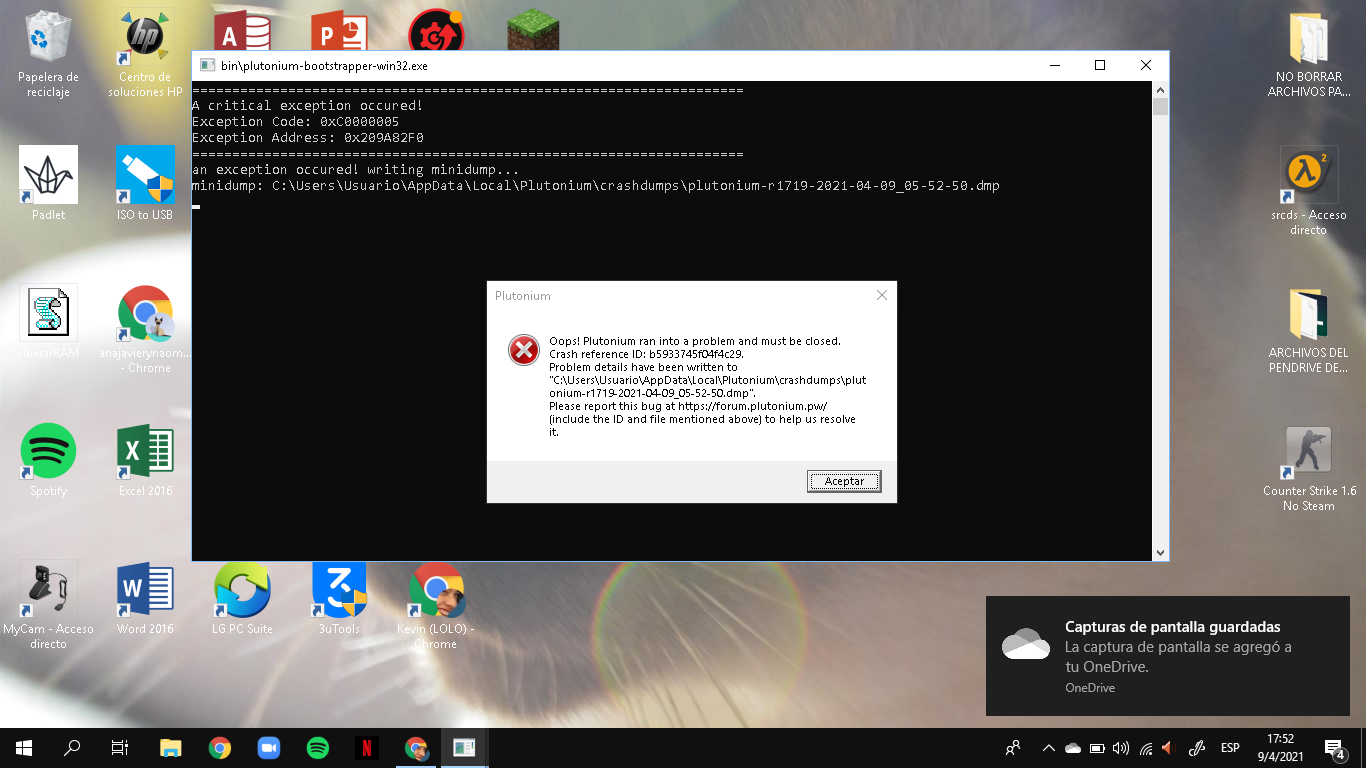Image resolution: width=1366 pixels, height=768 pixels.
Task: Open Spotify desktop shortcut
Action: pos(48,460)
